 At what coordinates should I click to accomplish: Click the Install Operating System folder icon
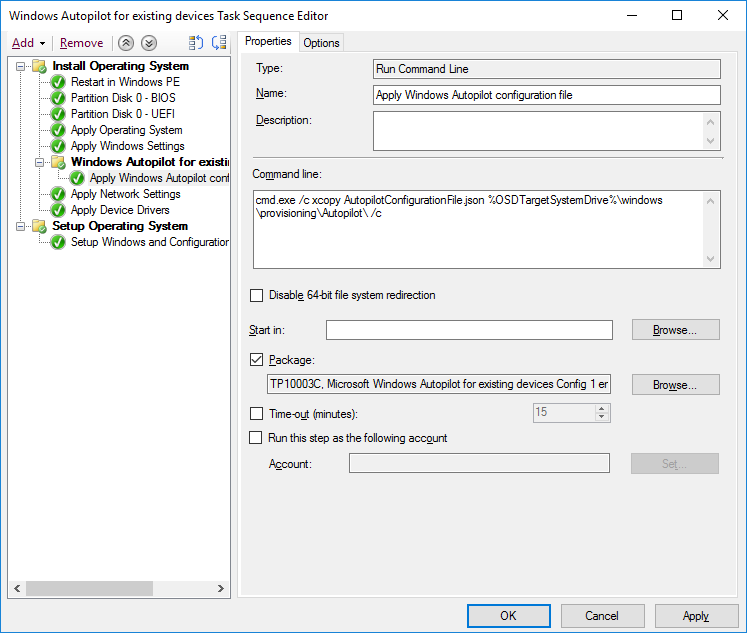[x=40, y=66]
